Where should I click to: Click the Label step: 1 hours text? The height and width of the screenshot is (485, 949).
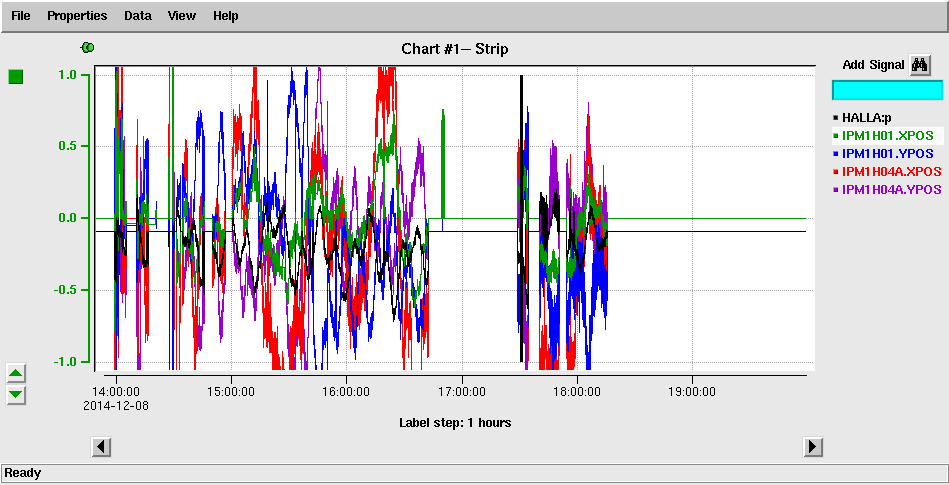[455, 423]
